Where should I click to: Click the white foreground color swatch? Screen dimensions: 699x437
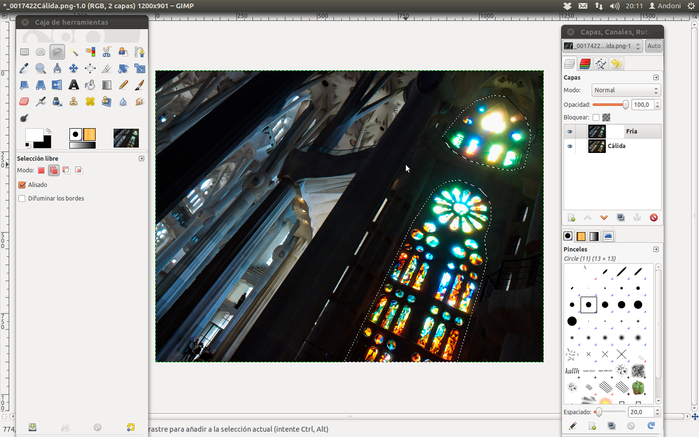click(34, 135)
